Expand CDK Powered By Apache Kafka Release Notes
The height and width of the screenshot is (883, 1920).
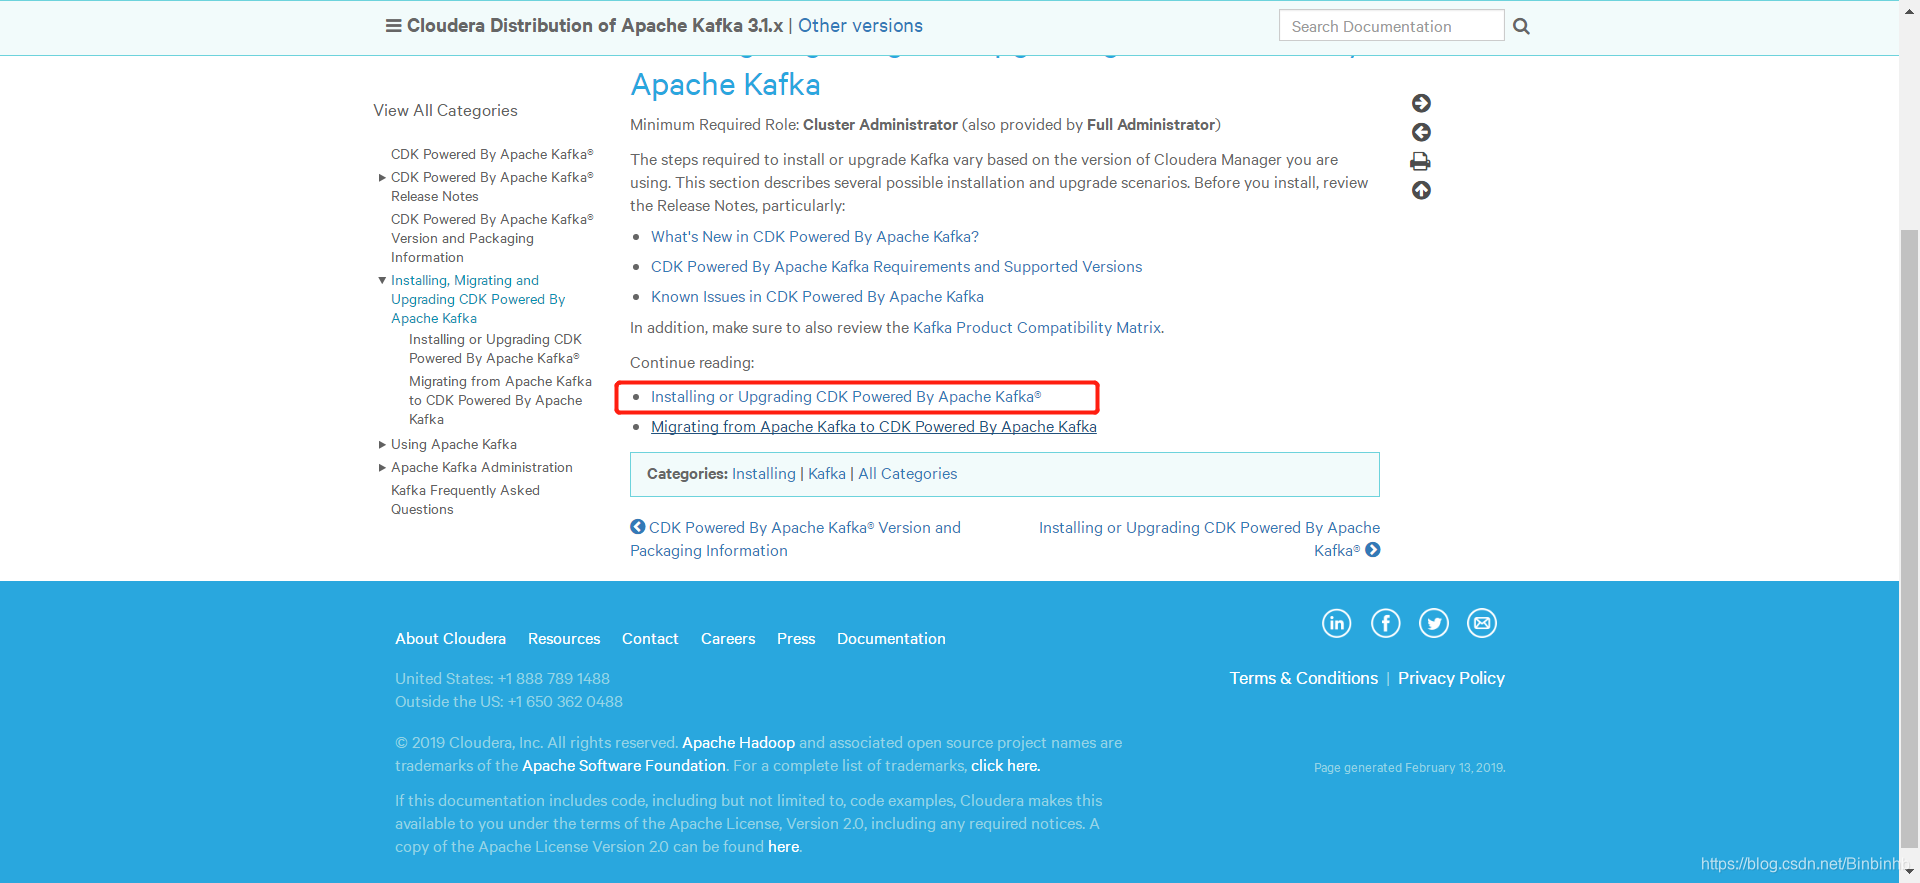pyautogui.click(x=382, y=178)
